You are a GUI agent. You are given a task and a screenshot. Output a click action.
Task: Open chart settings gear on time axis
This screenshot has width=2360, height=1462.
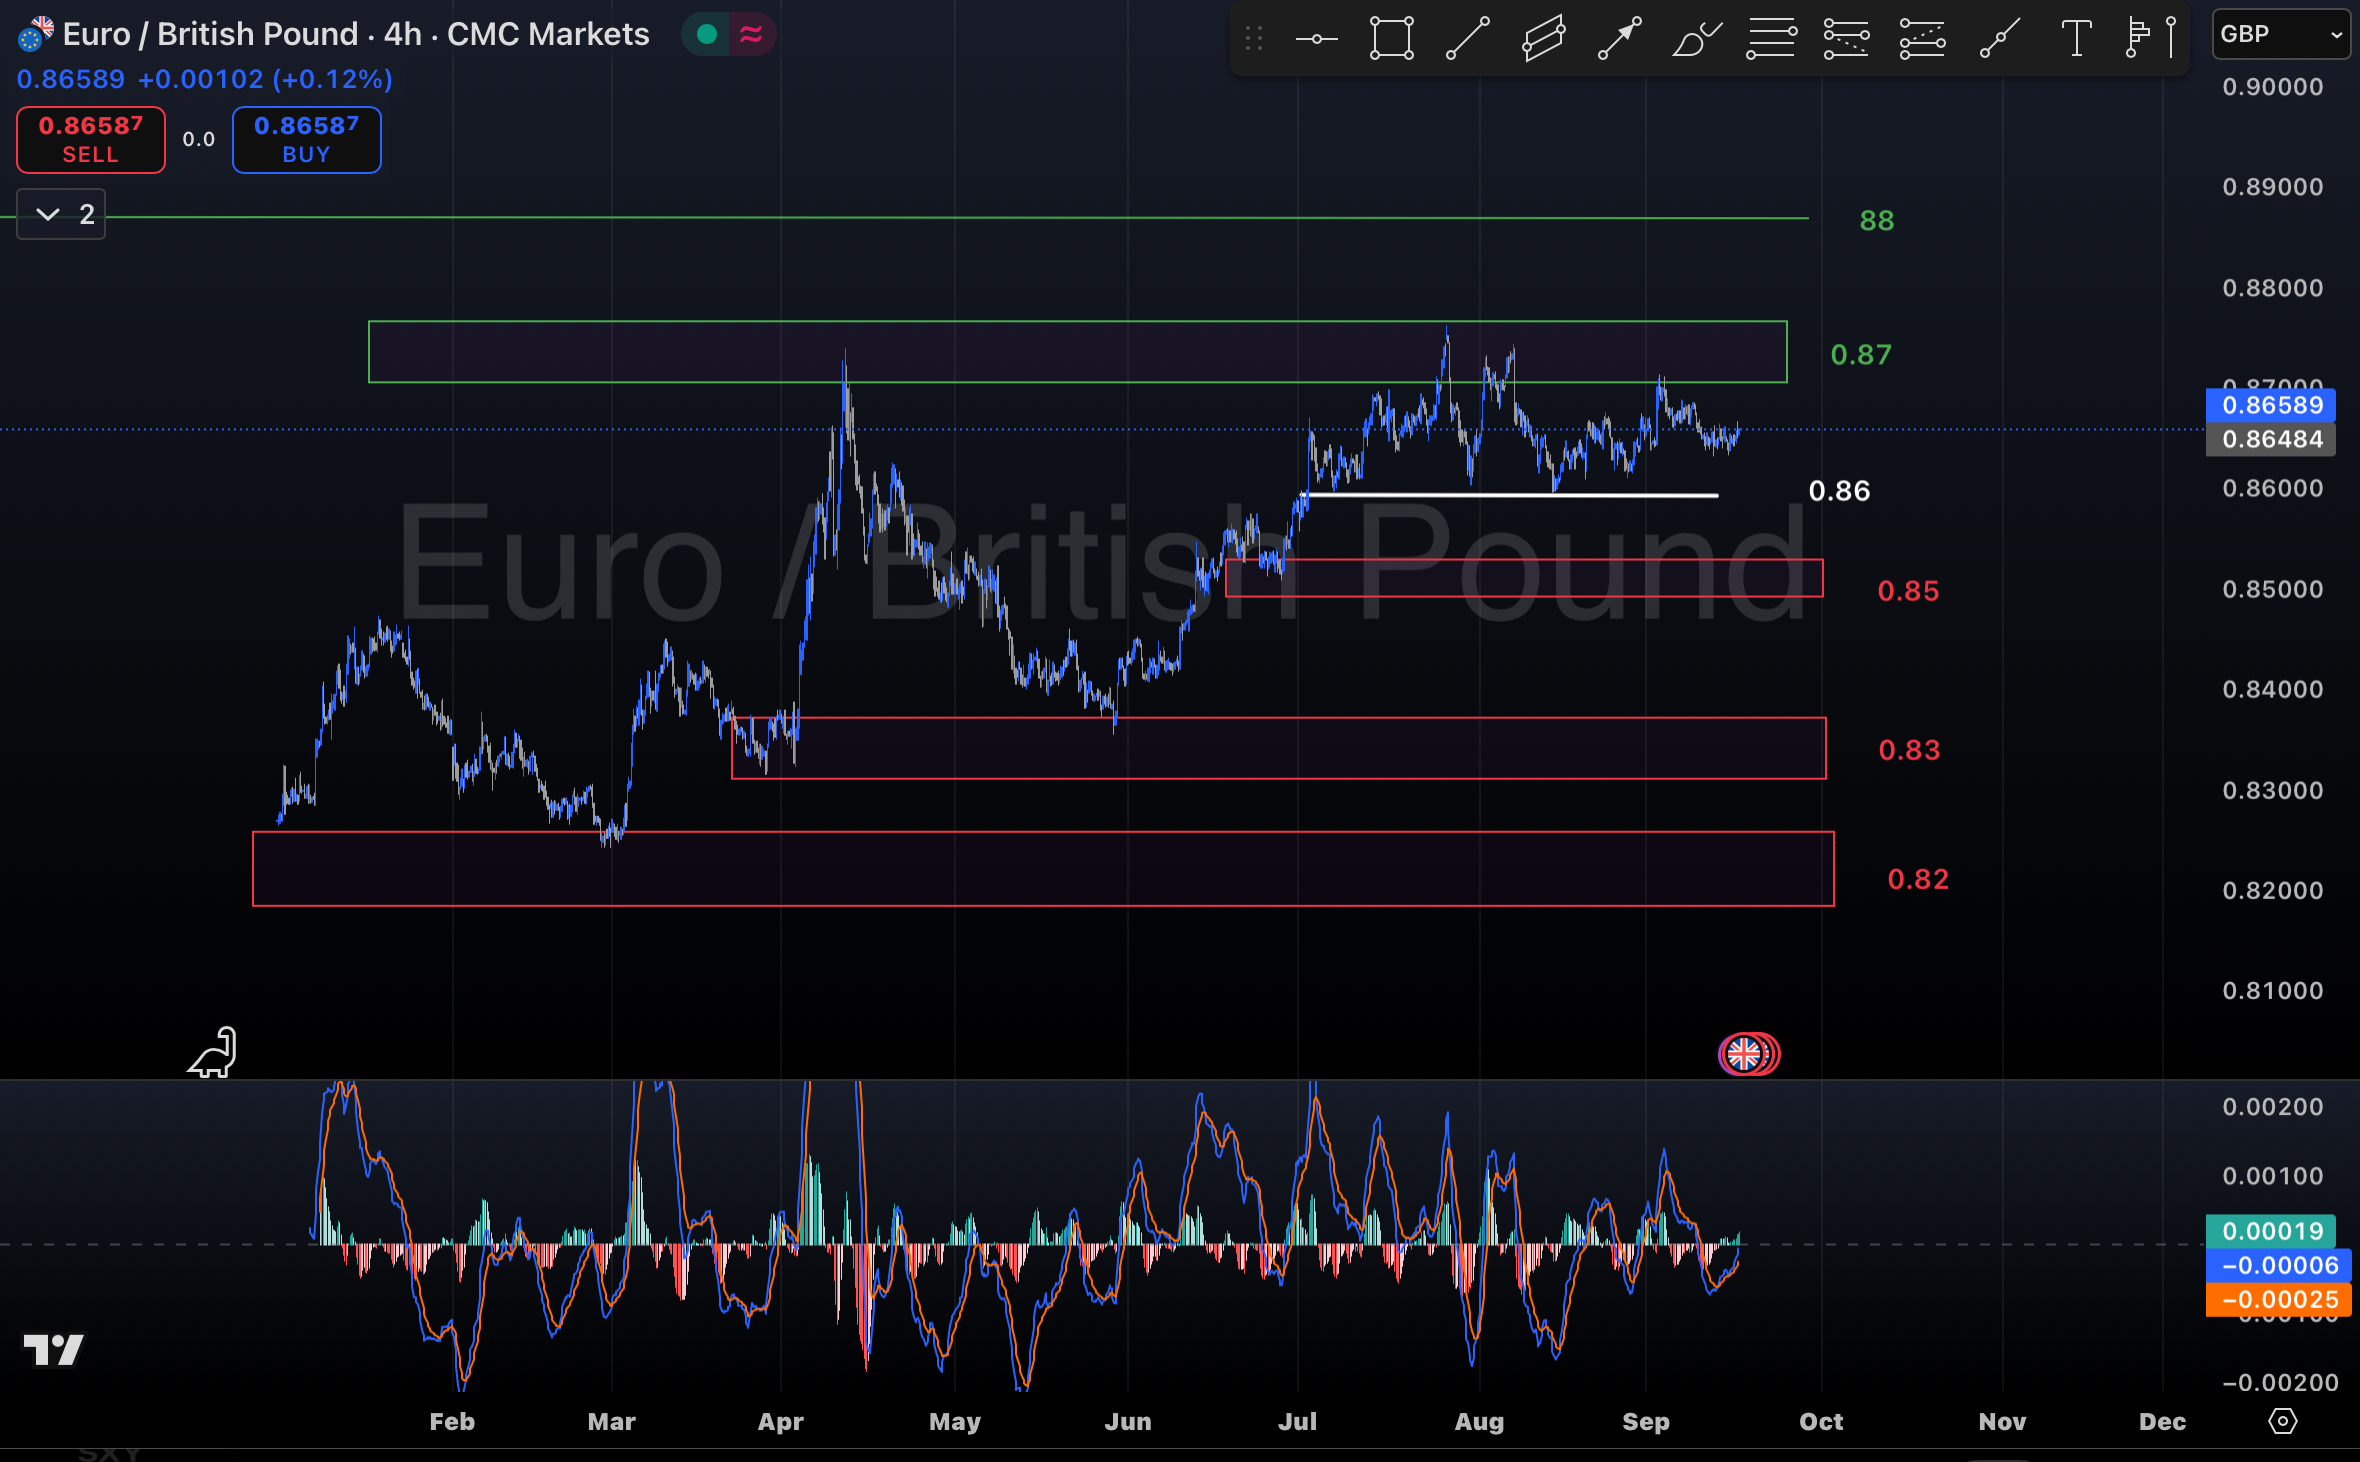point(2284,1421)
